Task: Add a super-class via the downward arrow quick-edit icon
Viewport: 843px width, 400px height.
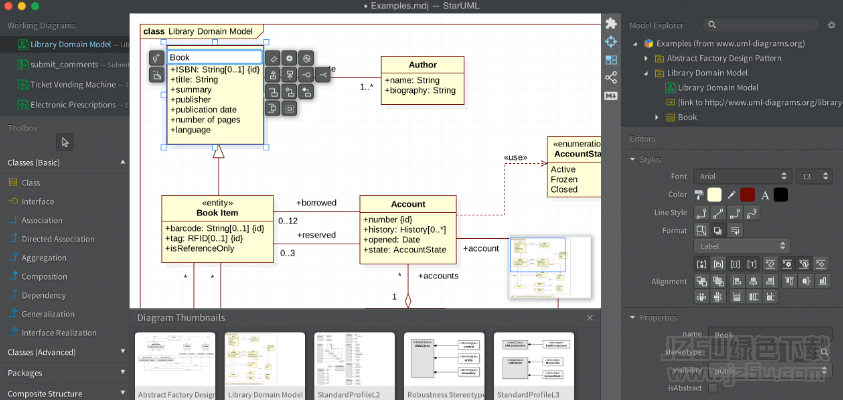Action: click(x=290, y=75)
